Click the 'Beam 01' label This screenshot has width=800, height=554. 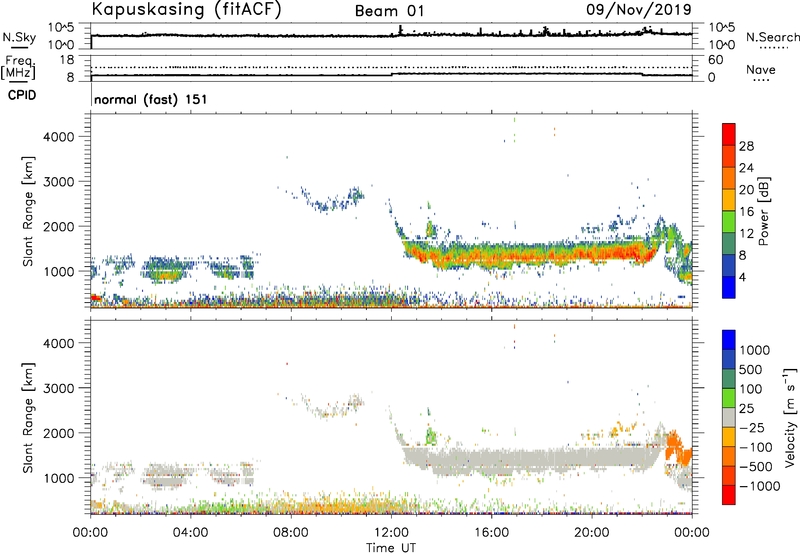point(389,11)
